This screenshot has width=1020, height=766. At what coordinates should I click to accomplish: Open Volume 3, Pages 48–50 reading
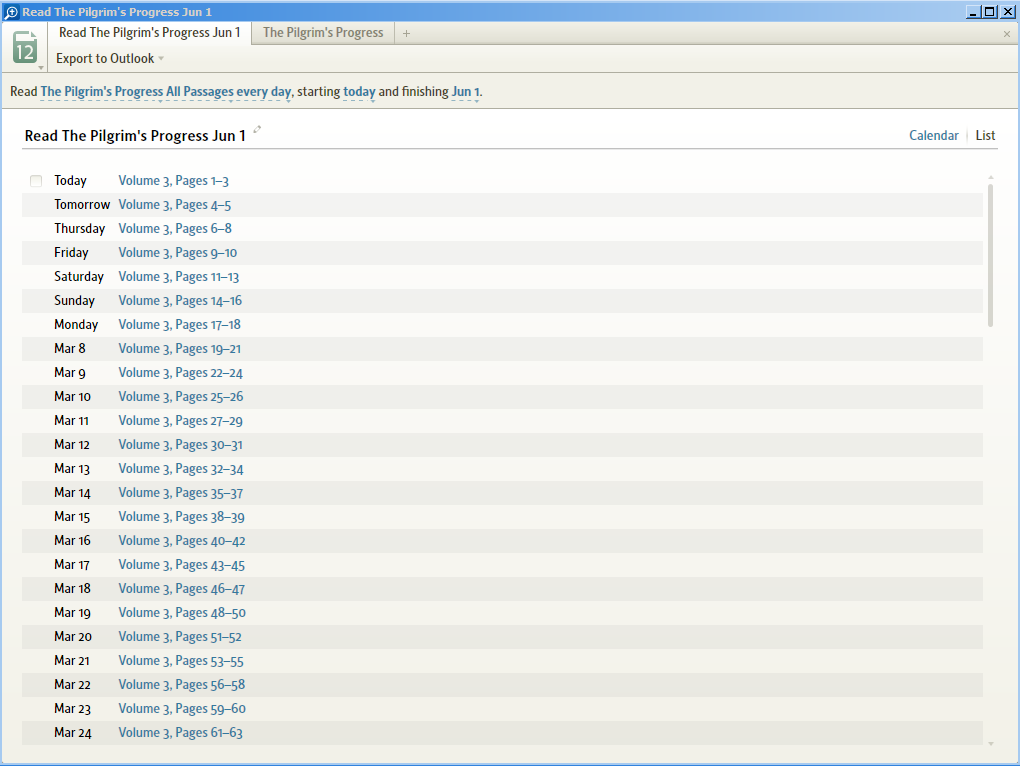click(182, 613)
